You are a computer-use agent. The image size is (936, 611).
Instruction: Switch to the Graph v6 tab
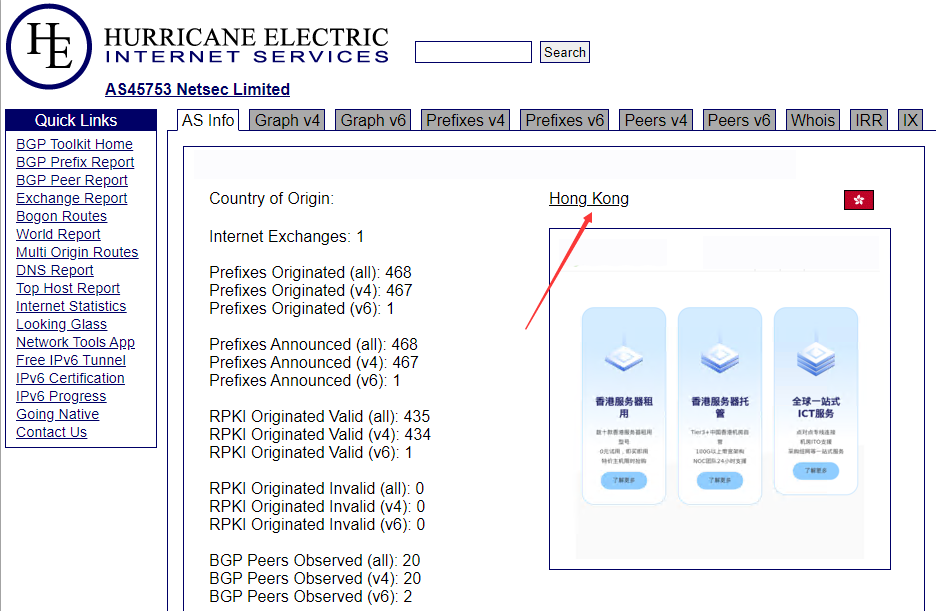coord(373,120)
